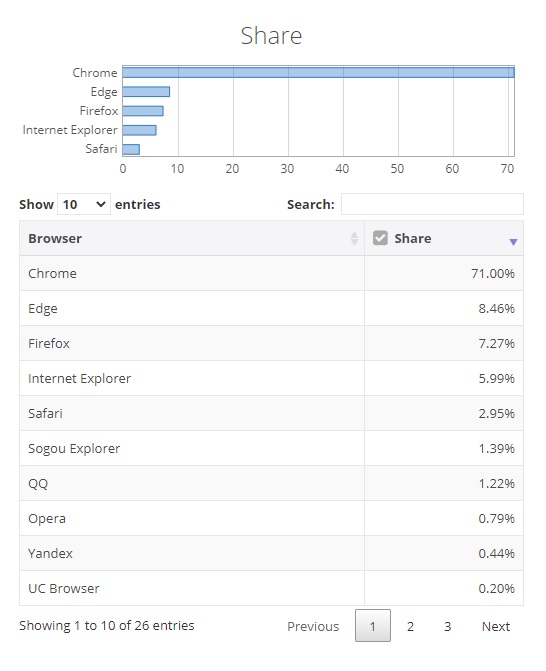Select current page 1 button

[x=373, y=626]
